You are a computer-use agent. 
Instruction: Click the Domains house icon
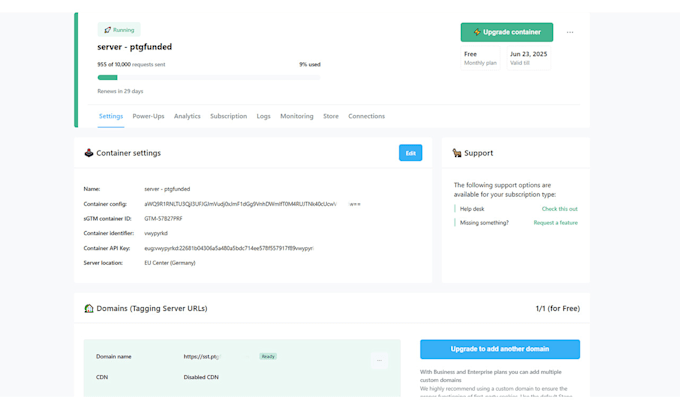tap(88, 308)
